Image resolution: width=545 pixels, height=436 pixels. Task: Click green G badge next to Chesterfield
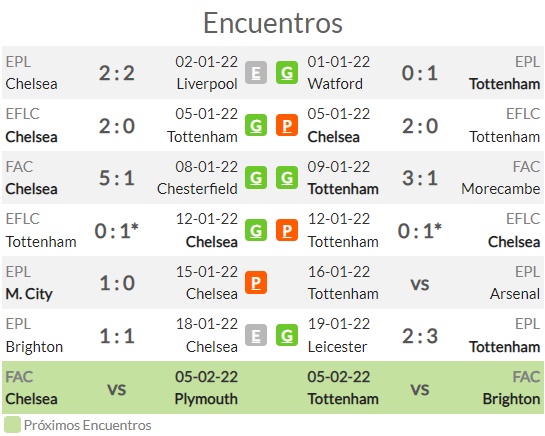click(x=256, y=178)
